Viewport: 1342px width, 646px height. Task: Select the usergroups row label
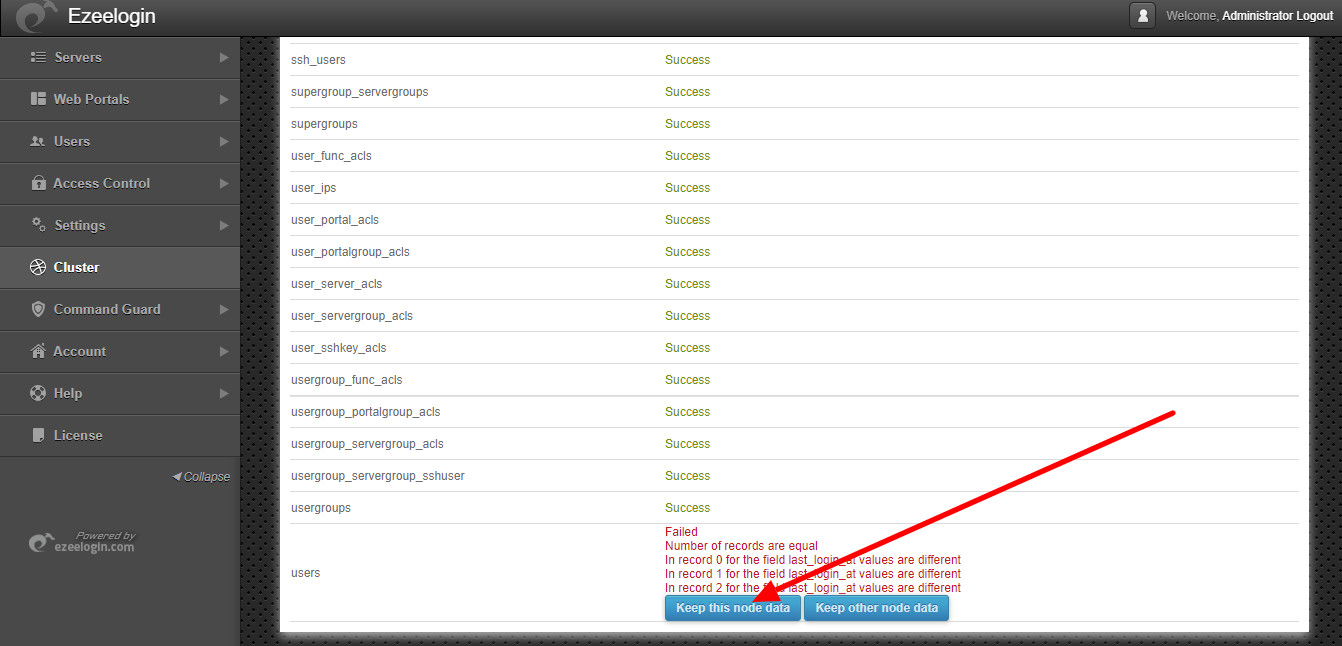coord(321,508)
